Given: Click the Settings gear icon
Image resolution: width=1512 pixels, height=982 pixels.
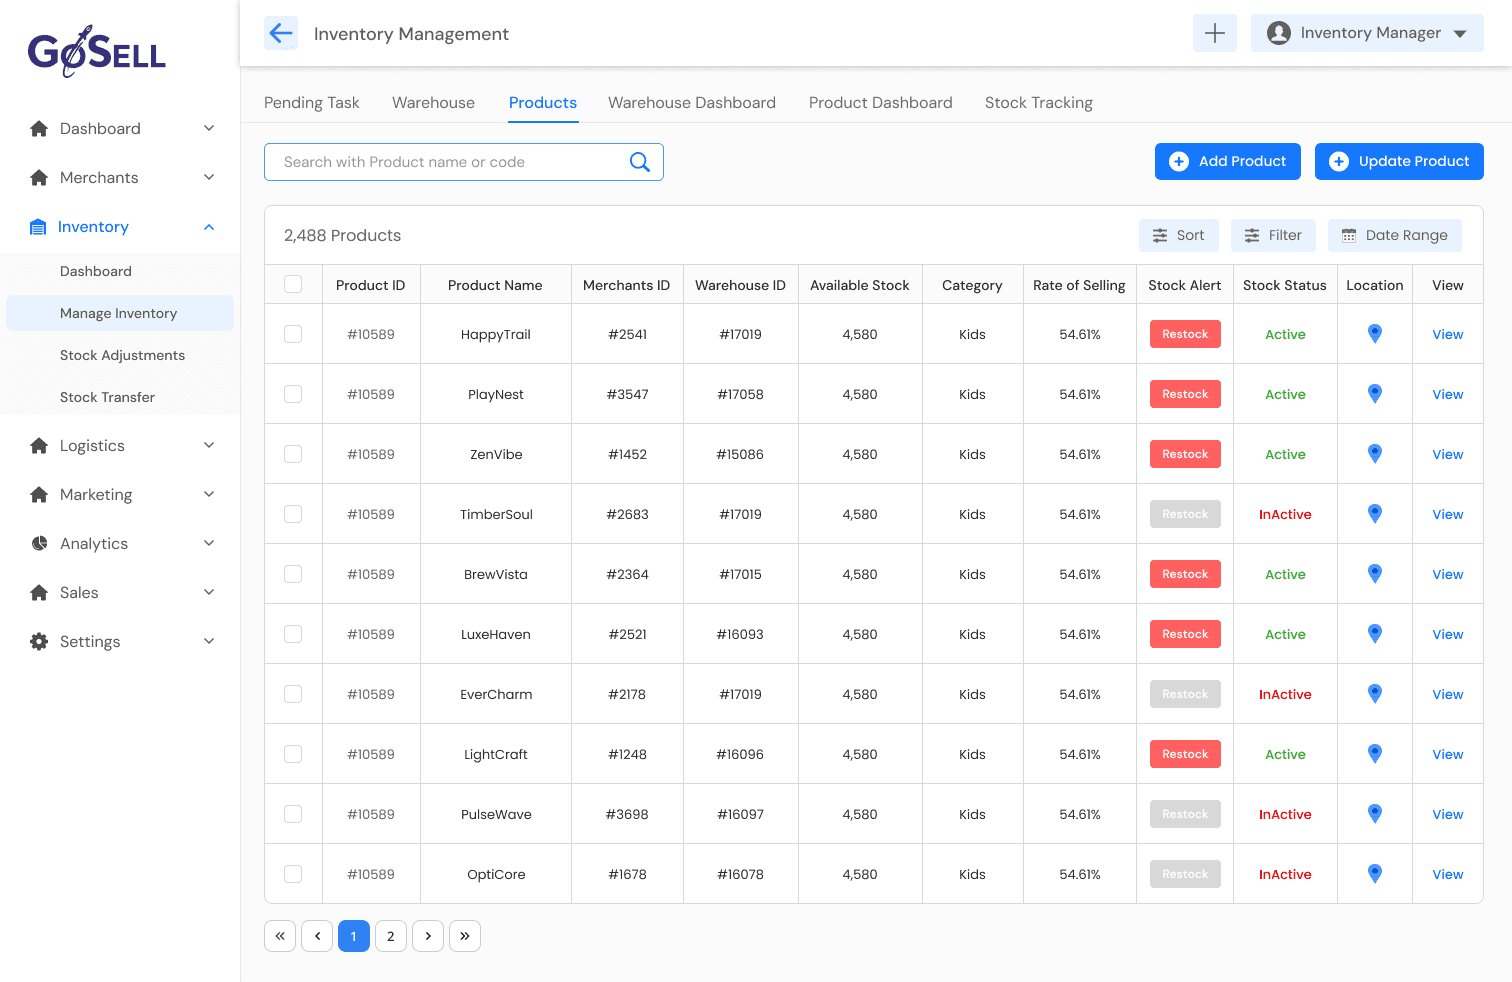Looking at the screenshot, I should 39,641.
